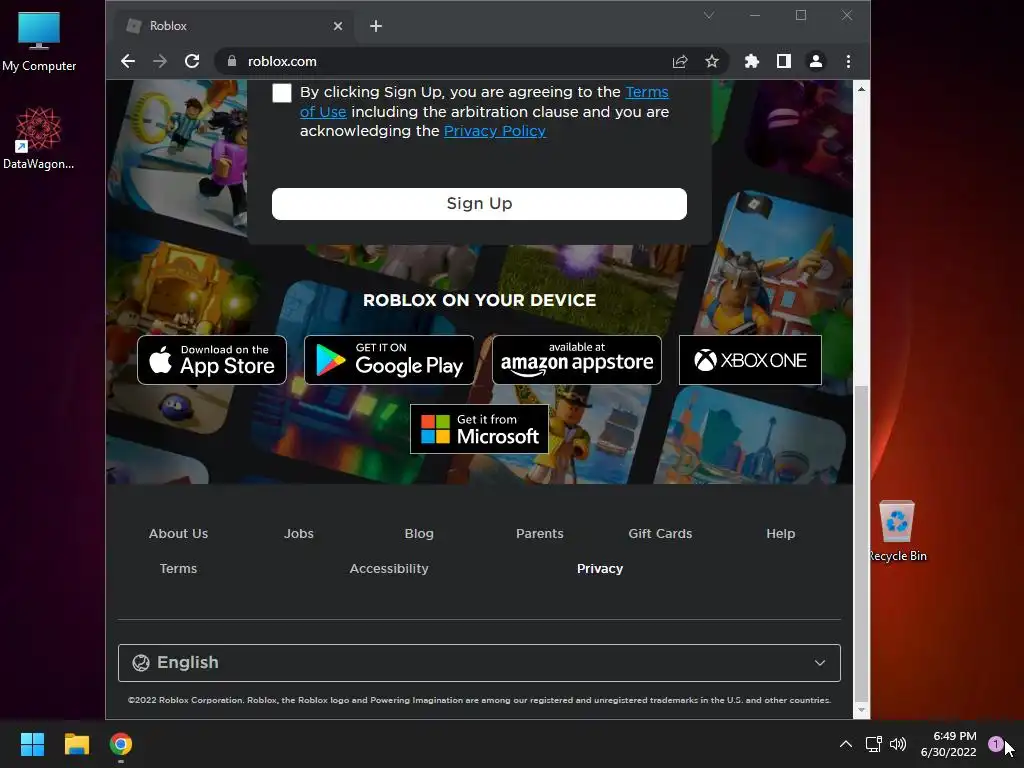Click the network icon in system tray
Viewport: 1024px width, 768px height.
[873, 744]
